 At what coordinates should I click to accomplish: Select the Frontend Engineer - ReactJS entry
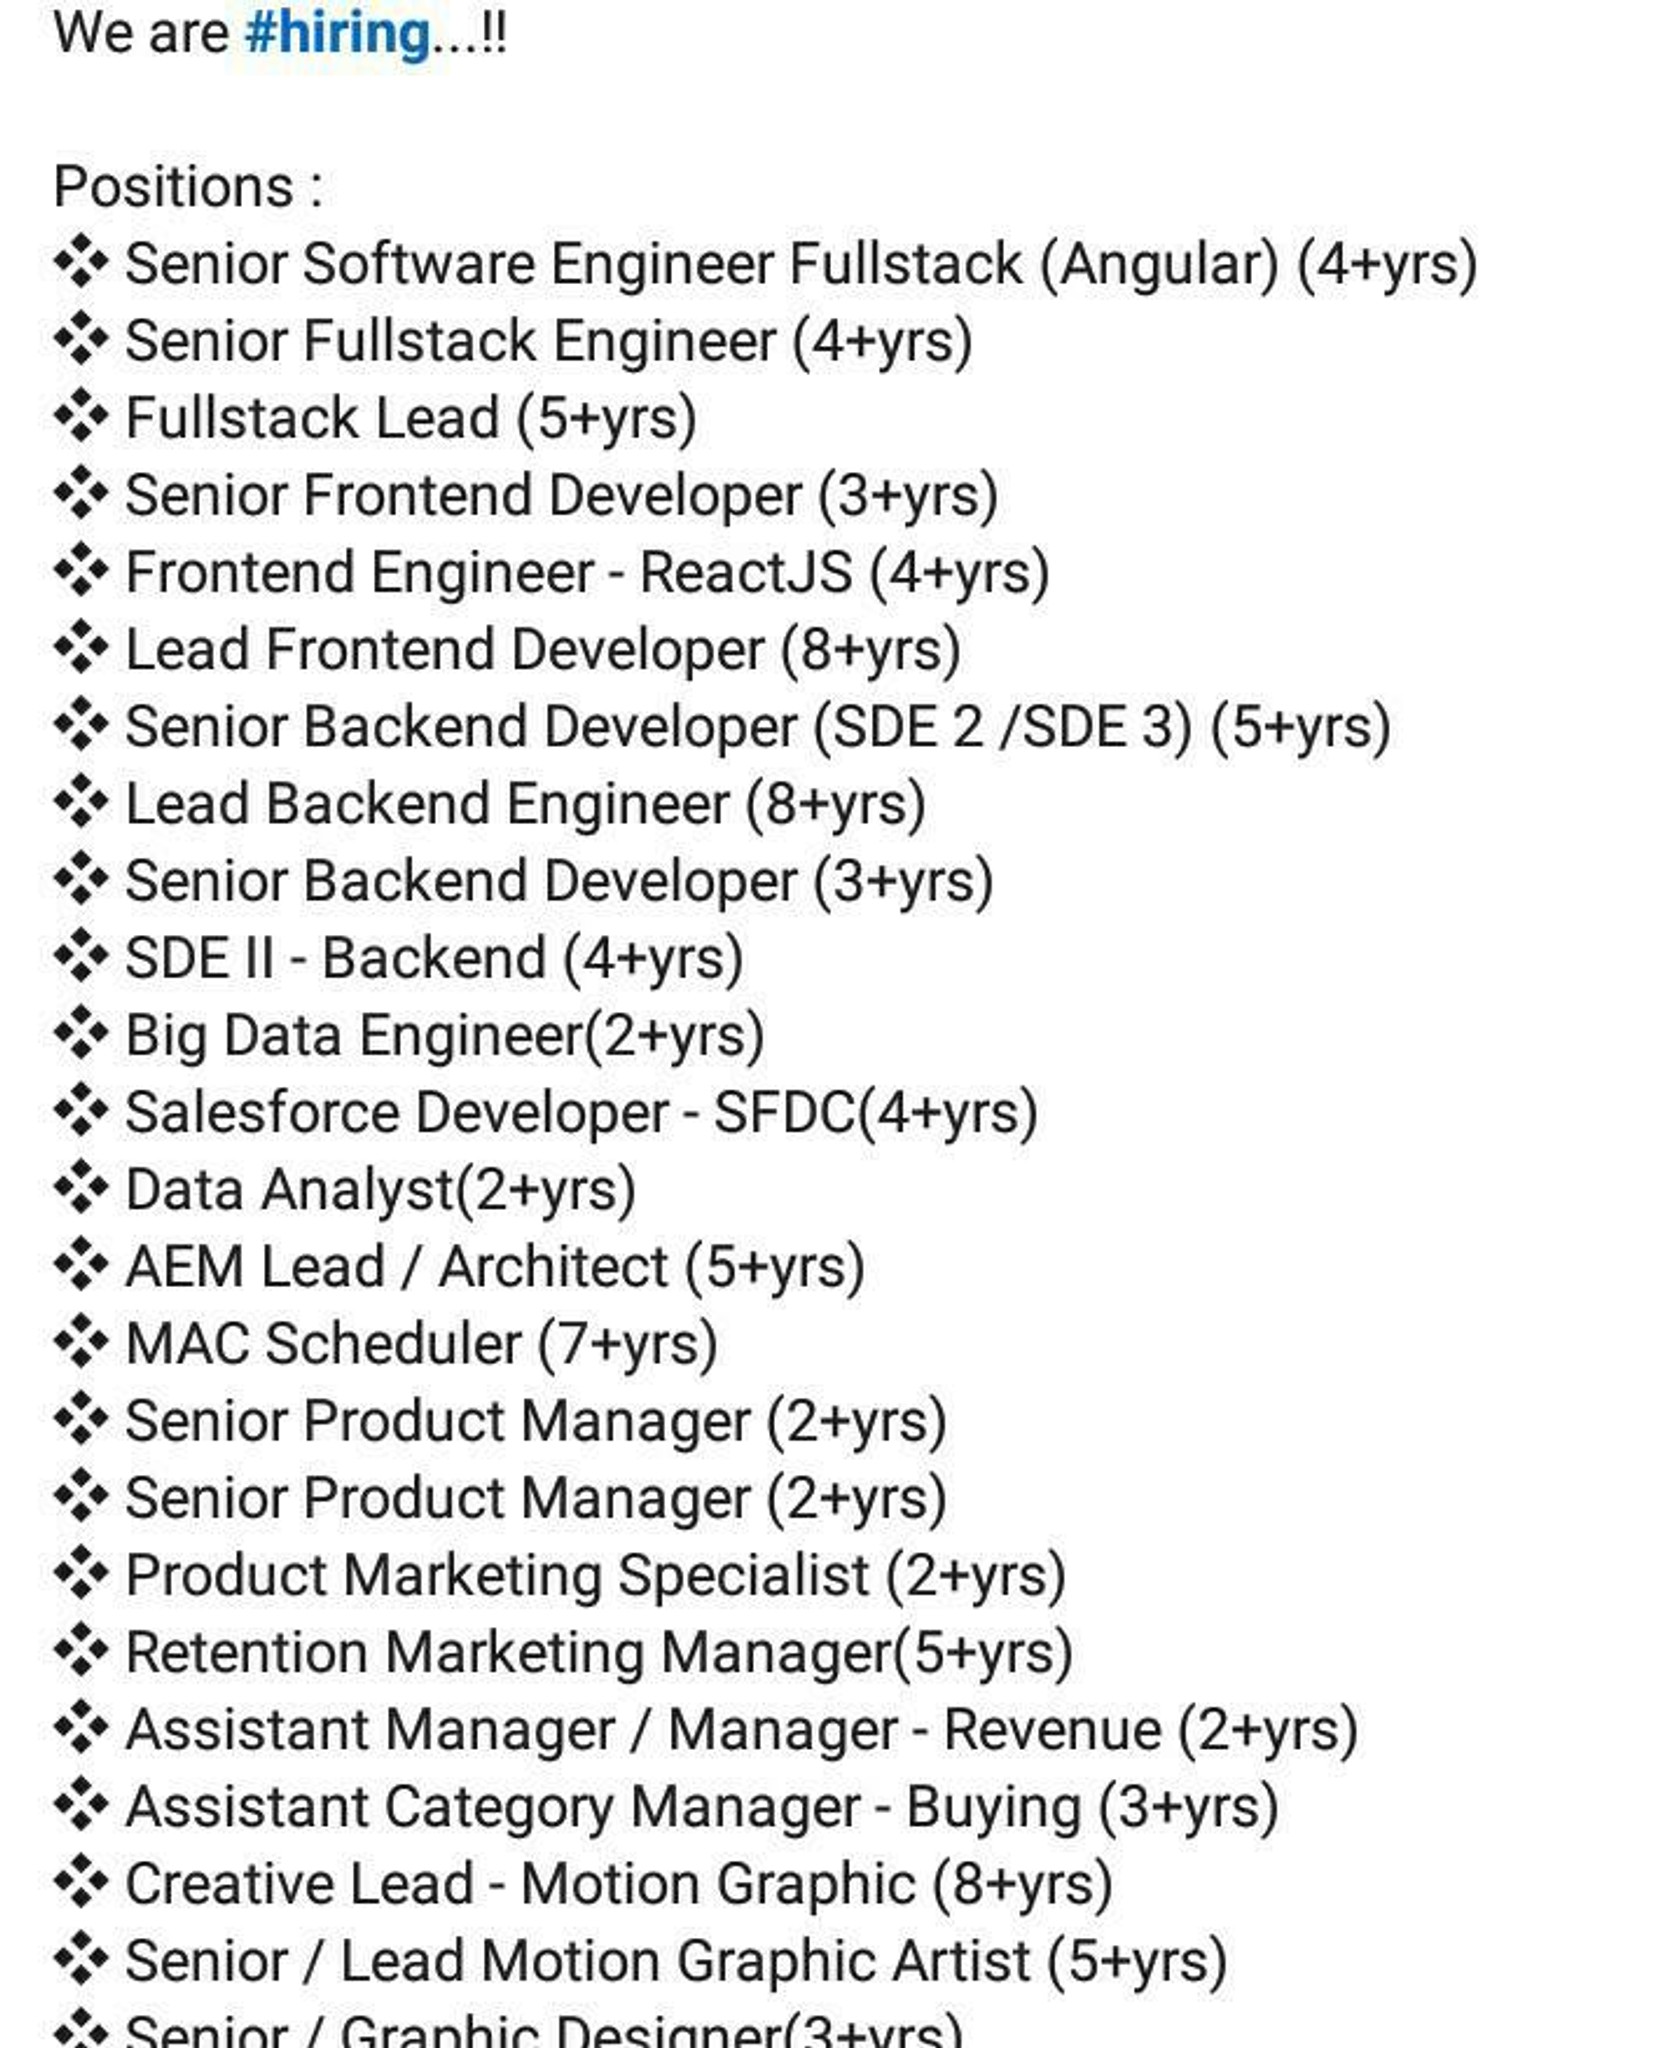pyautogui.click(x=586, y=573)
